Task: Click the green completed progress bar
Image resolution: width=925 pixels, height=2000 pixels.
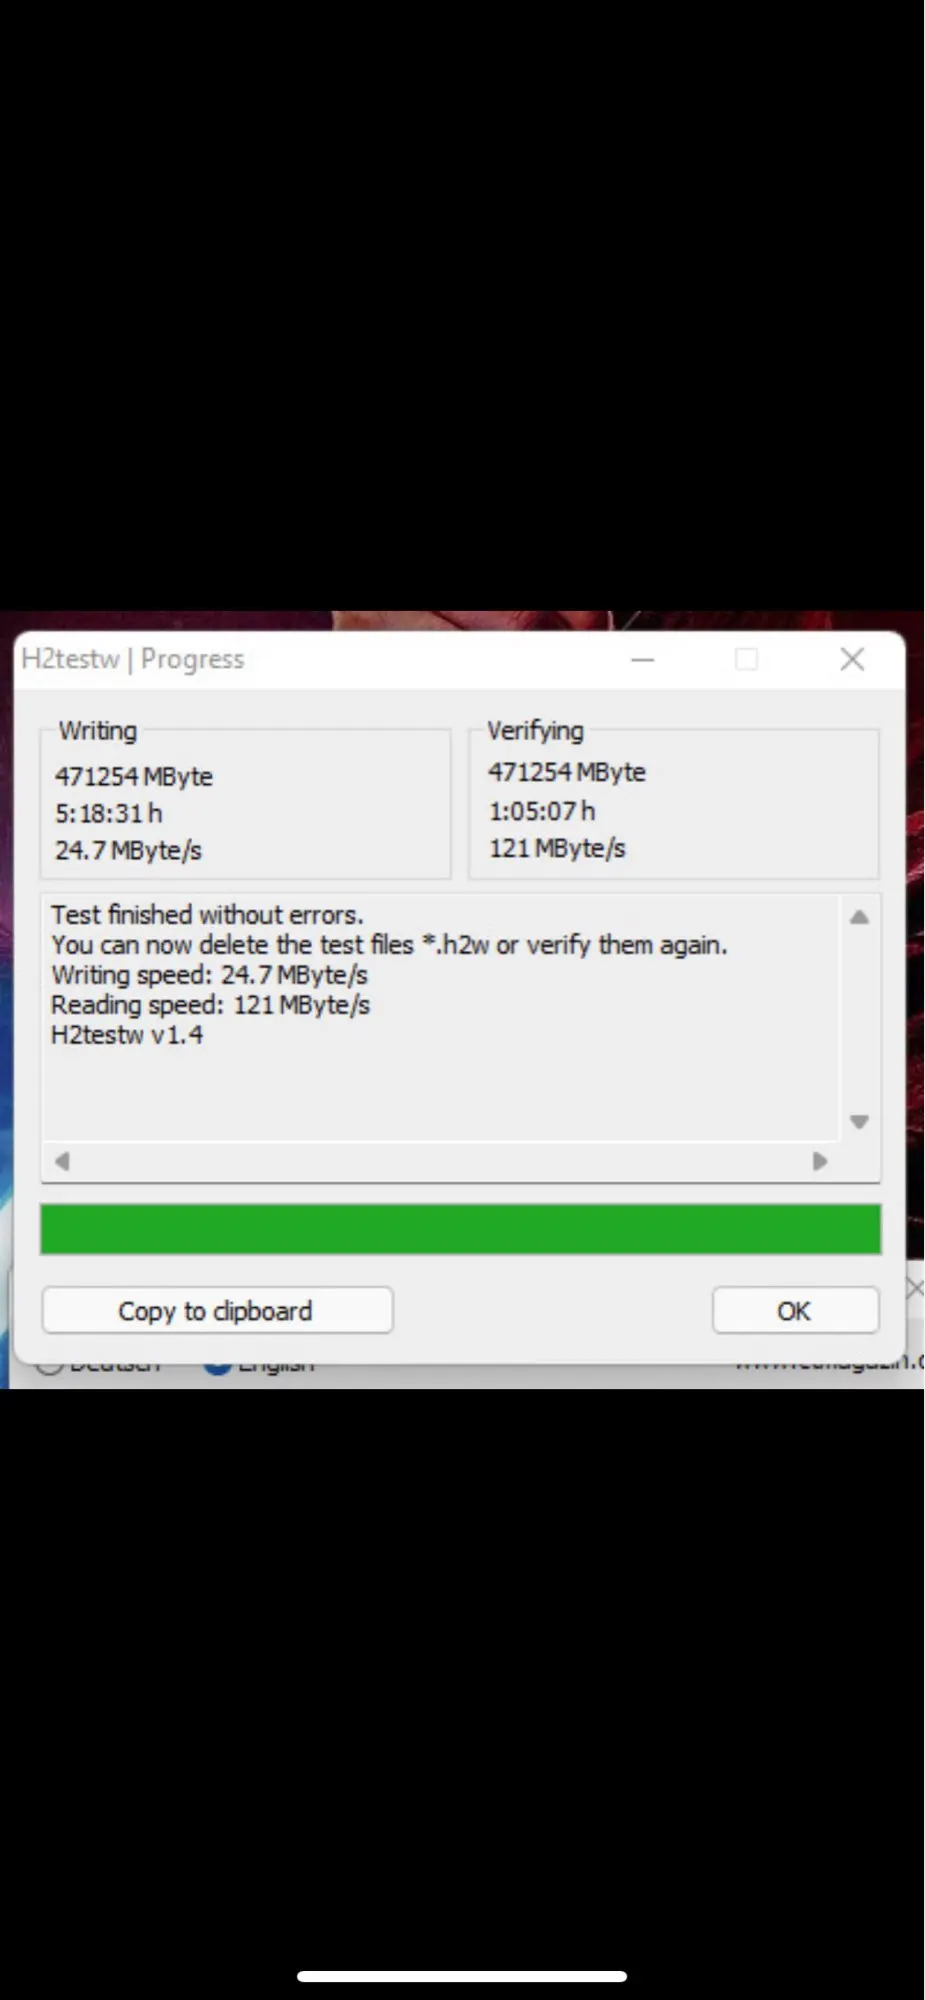Action: (x=461, y=1228)
